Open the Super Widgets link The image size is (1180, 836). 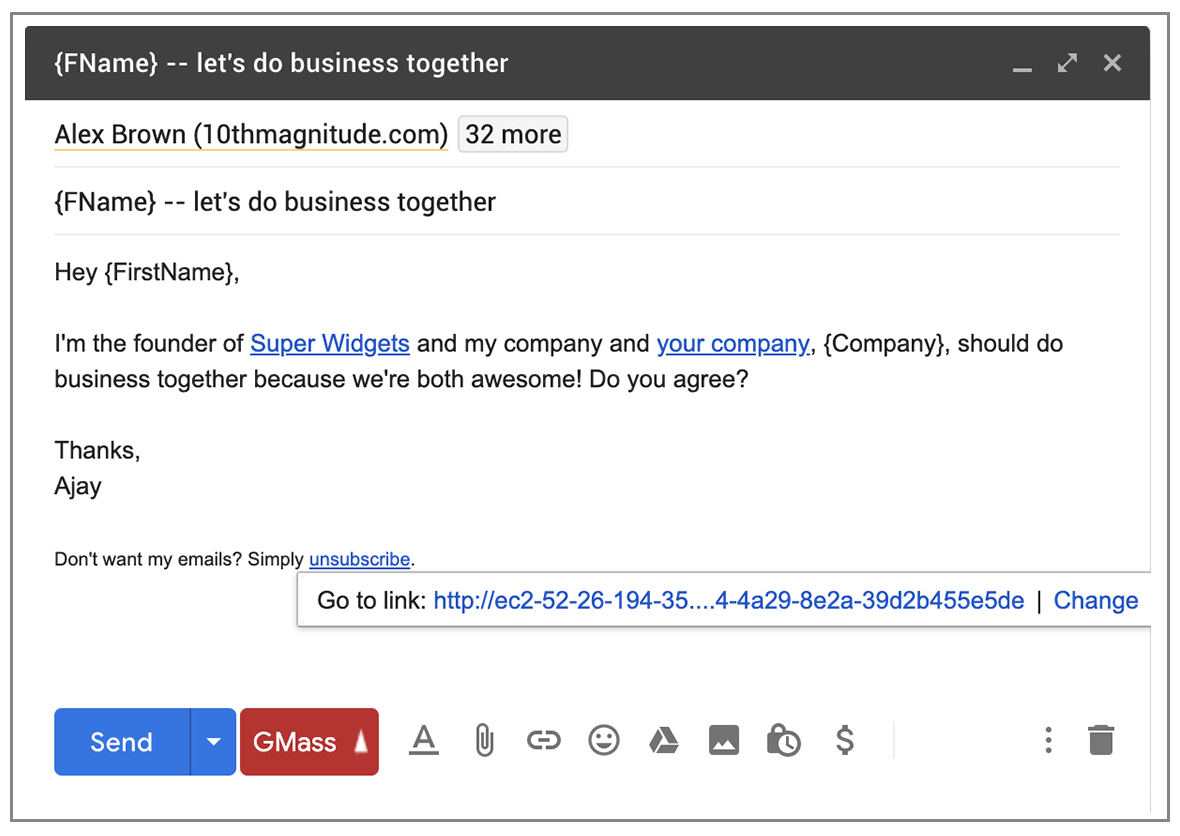tap(329, 344)
